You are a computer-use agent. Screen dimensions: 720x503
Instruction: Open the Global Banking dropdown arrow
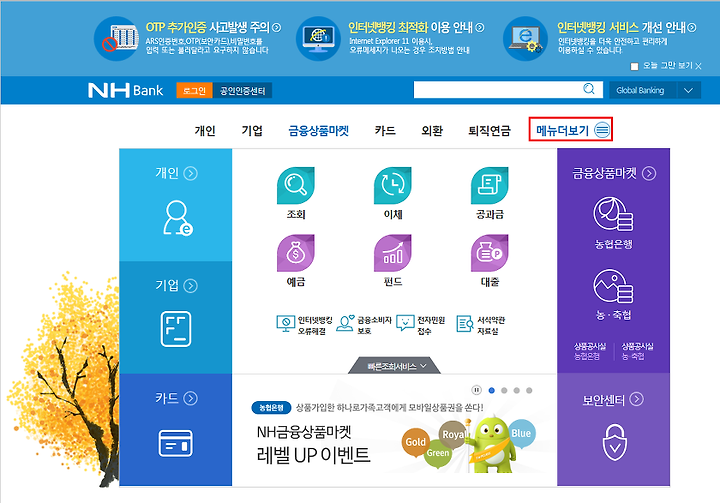point(688,90)
